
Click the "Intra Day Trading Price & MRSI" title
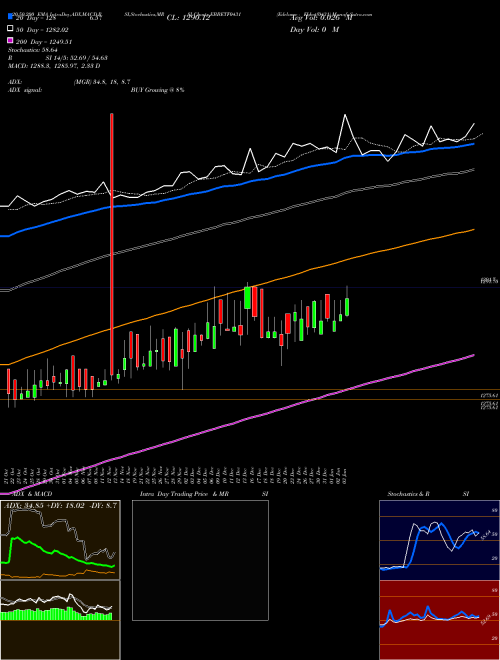(x=204, y=494)
